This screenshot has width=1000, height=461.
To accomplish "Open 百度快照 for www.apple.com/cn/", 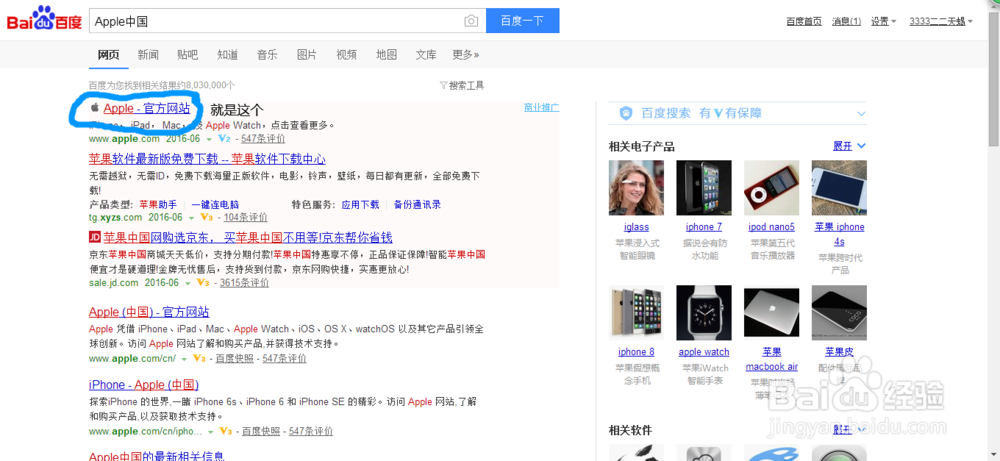I will pos(234,358).
